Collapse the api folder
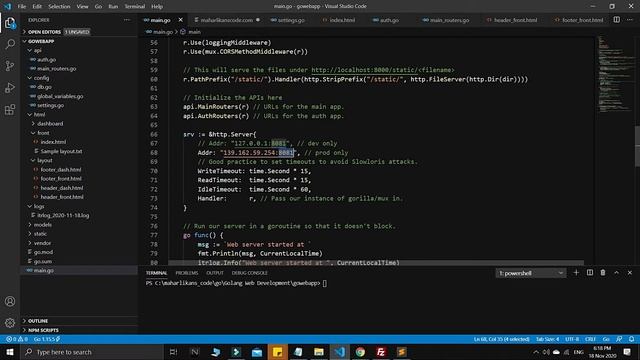 click(38, 50)
